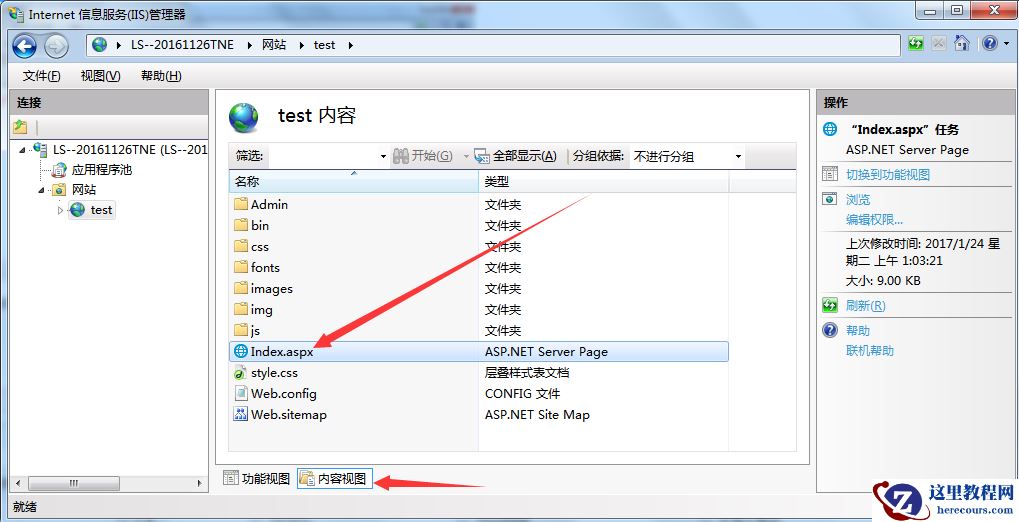
Task: Click test in the address breadcrumb
Action: [x=324, y=45]
